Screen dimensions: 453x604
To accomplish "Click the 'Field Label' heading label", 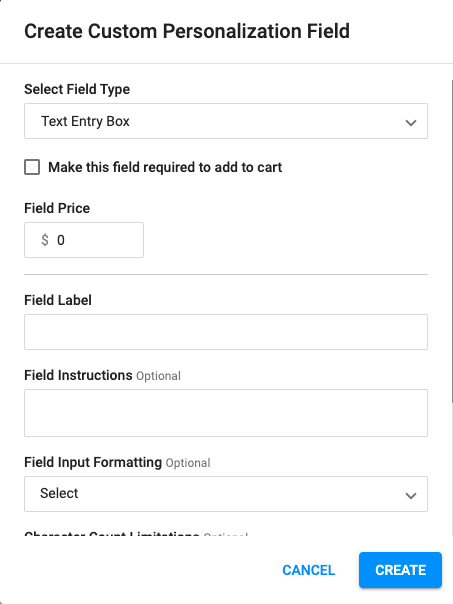I will point(58,300).
